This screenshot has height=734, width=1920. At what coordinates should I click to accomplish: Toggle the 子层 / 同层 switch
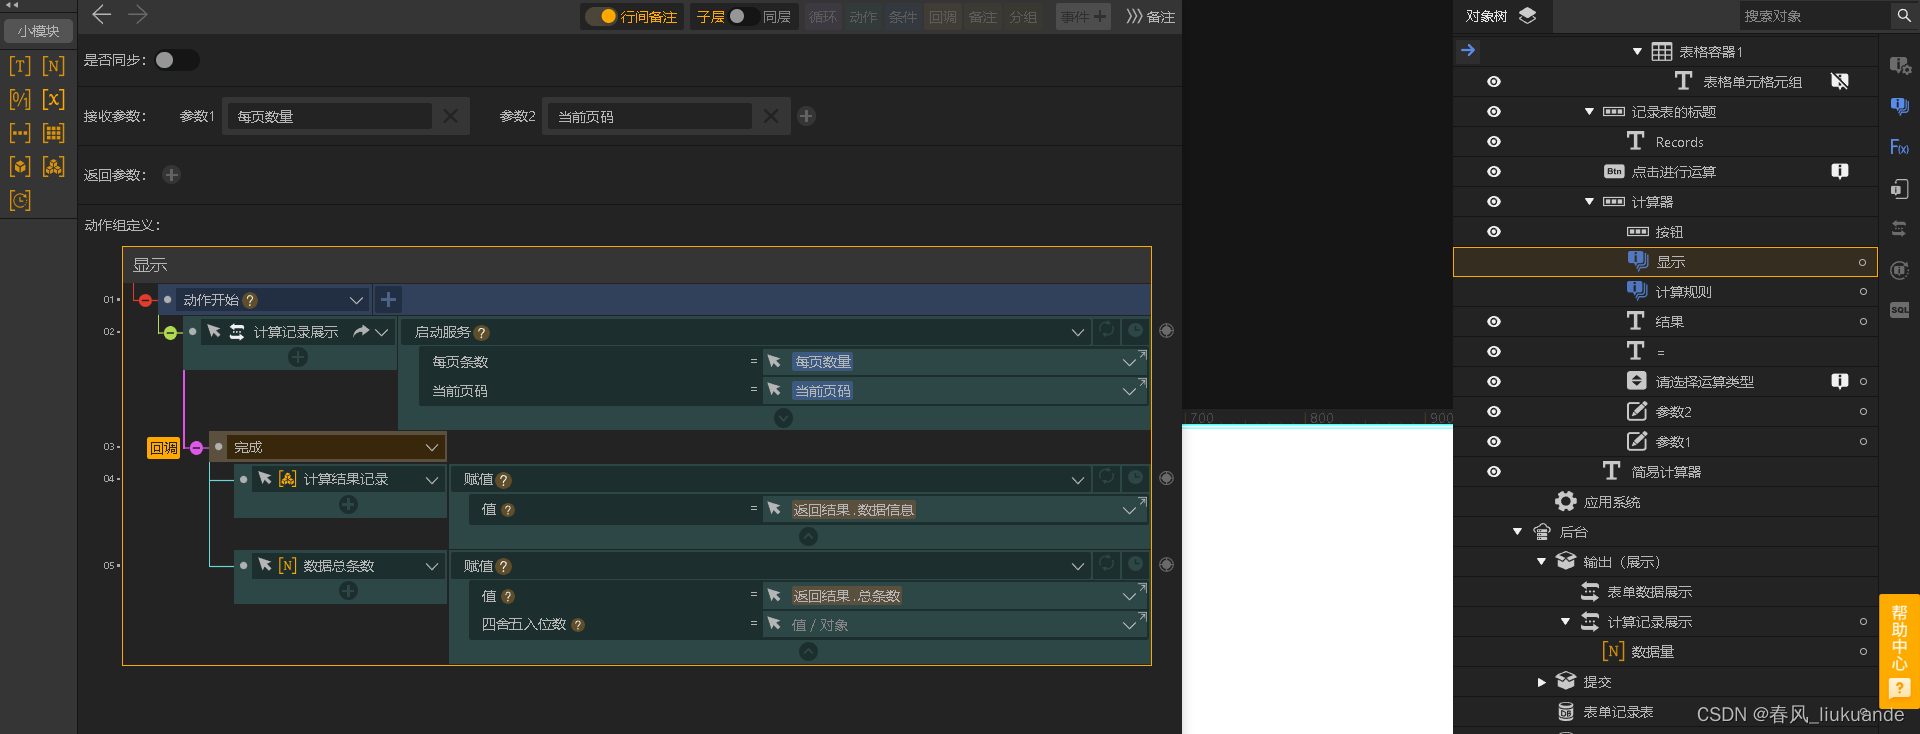743,16
